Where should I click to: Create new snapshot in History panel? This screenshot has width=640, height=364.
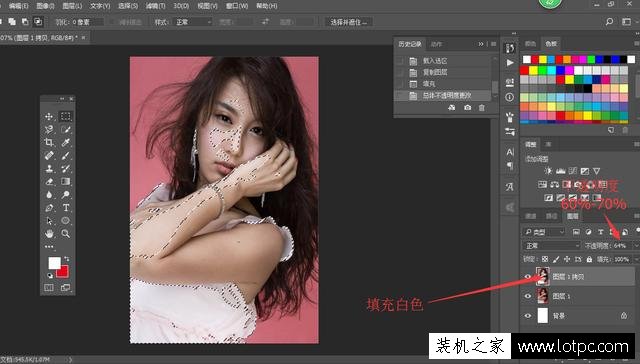(x=467, y=108)
